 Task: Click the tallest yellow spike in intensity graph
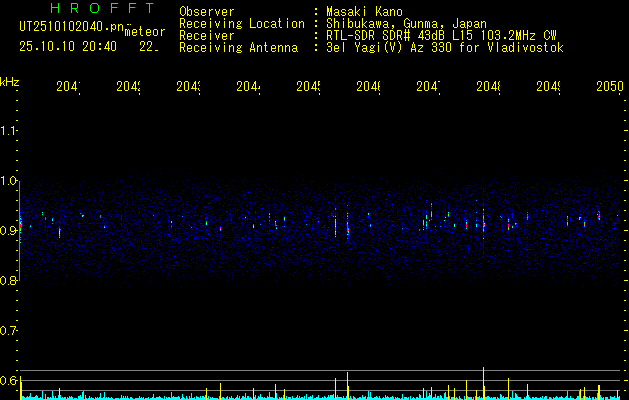(483, 383)
